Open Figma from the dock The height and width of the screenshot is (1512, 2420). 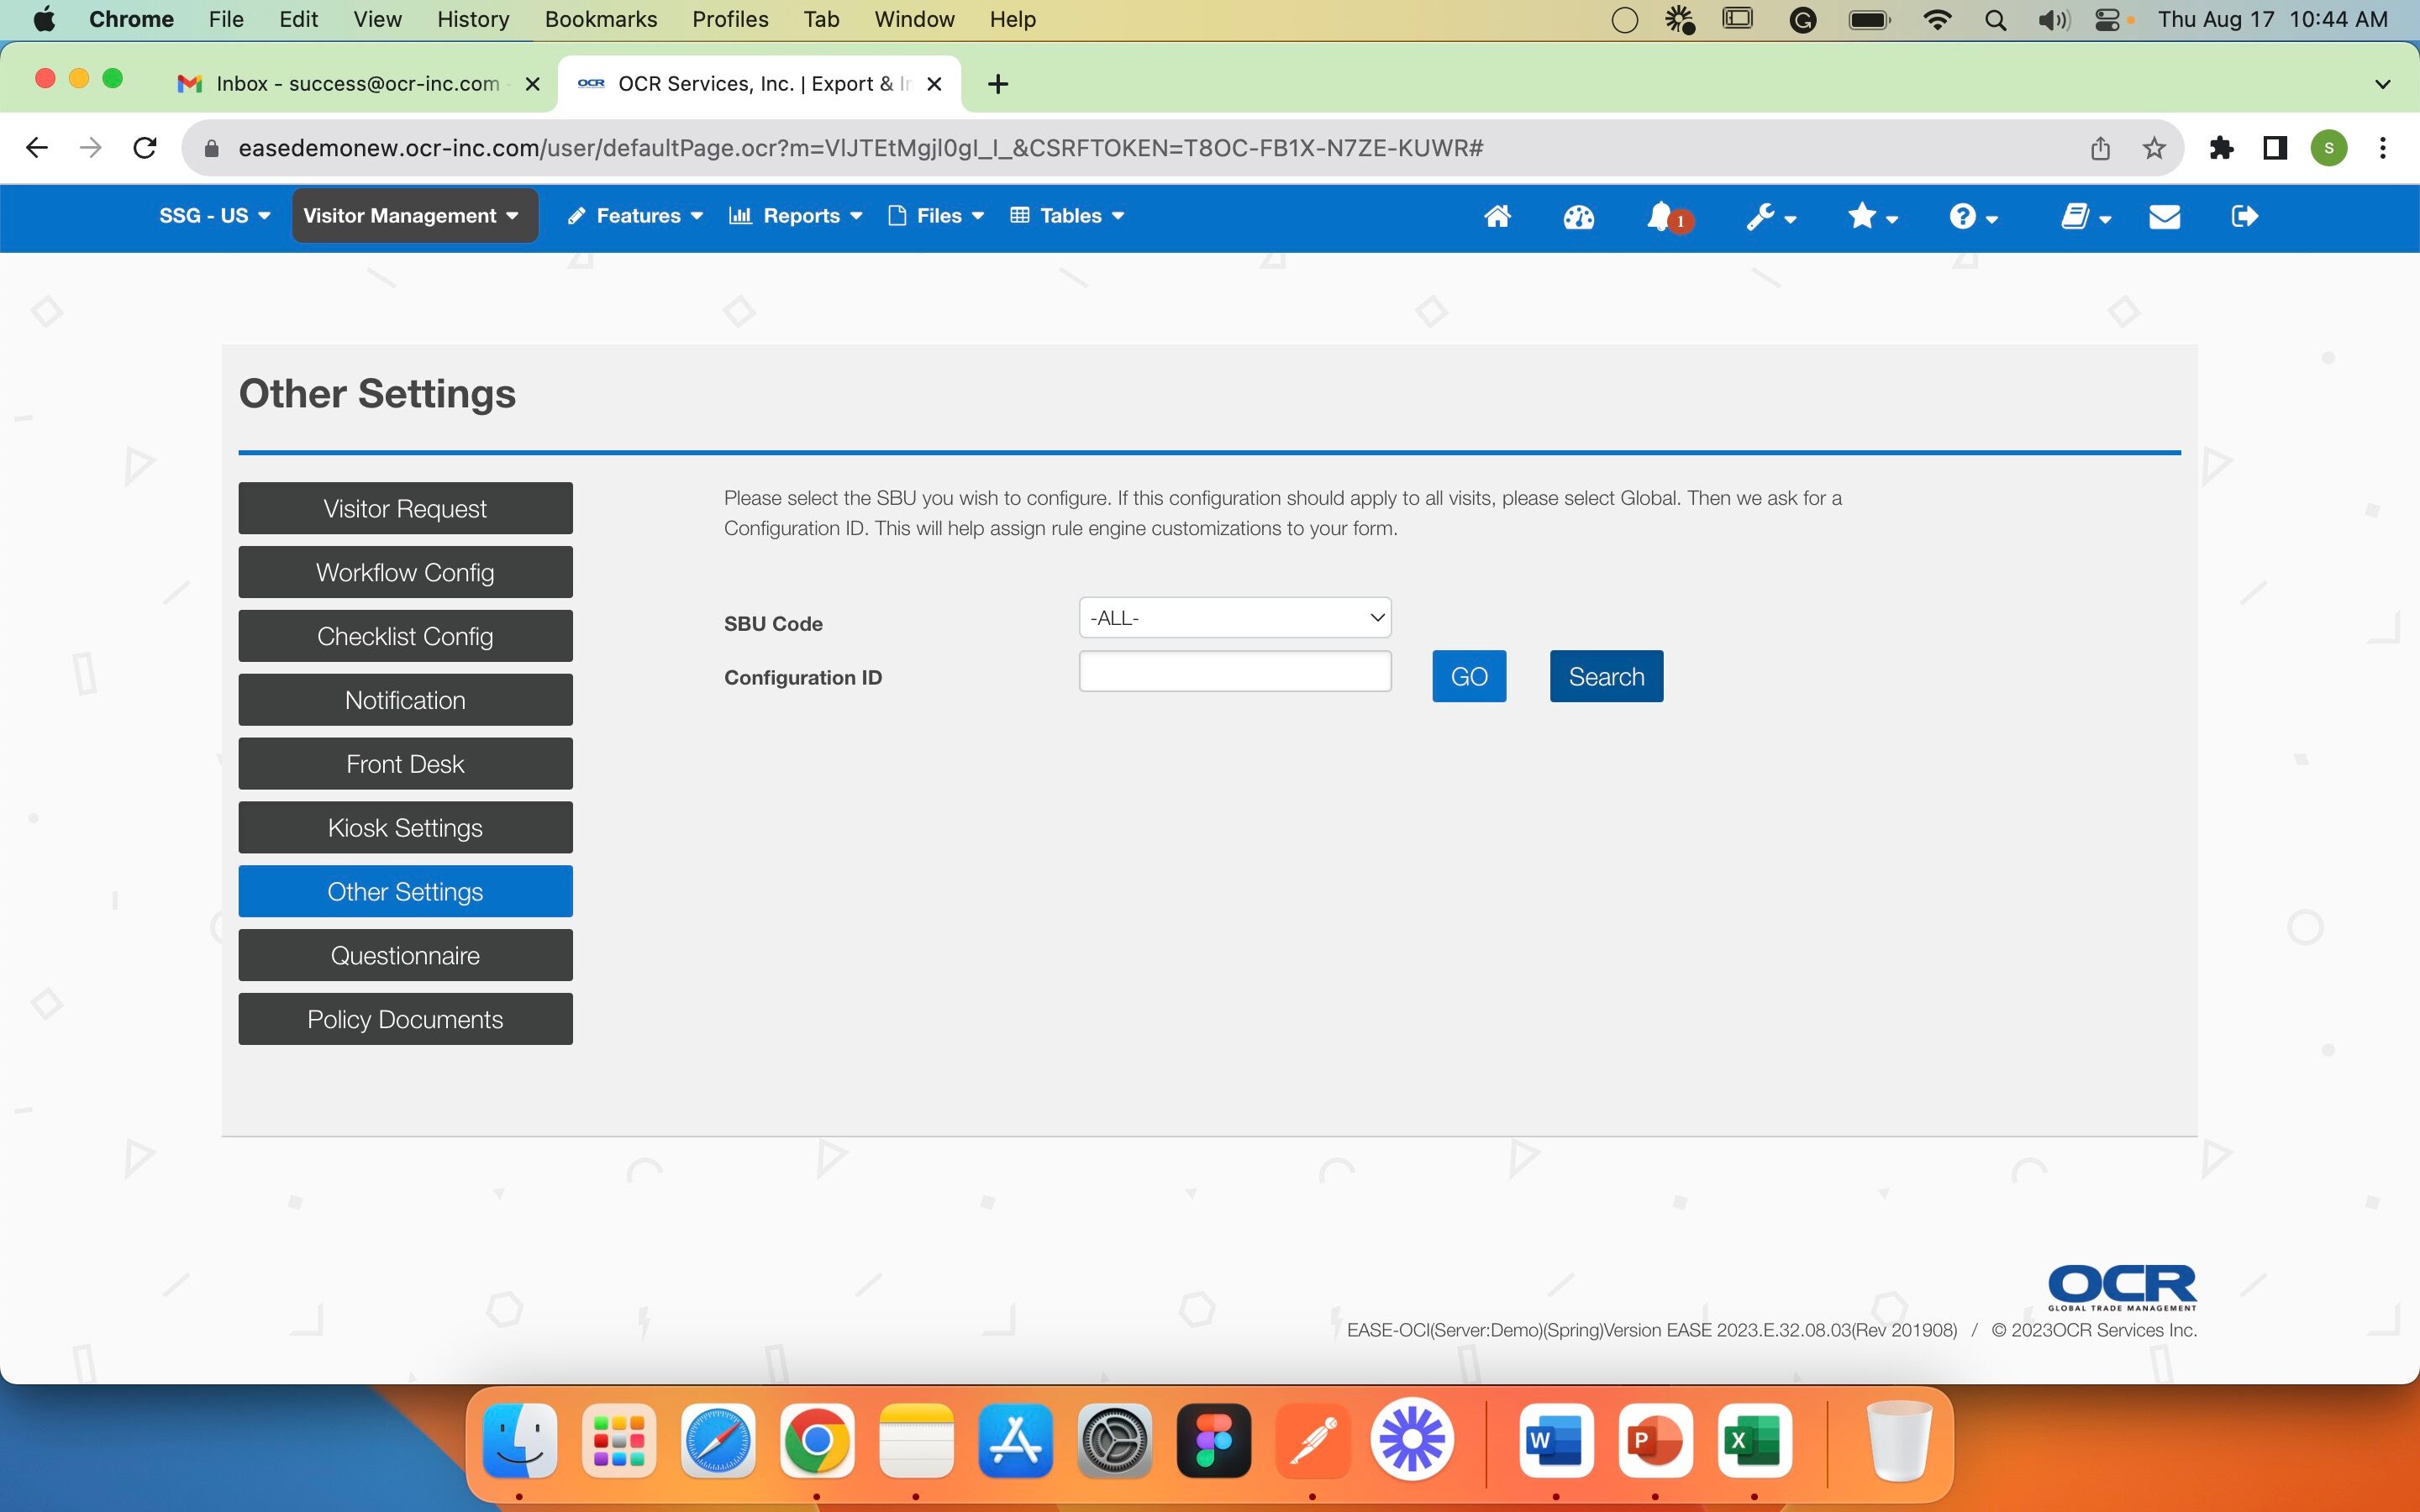(1213, 1441)
